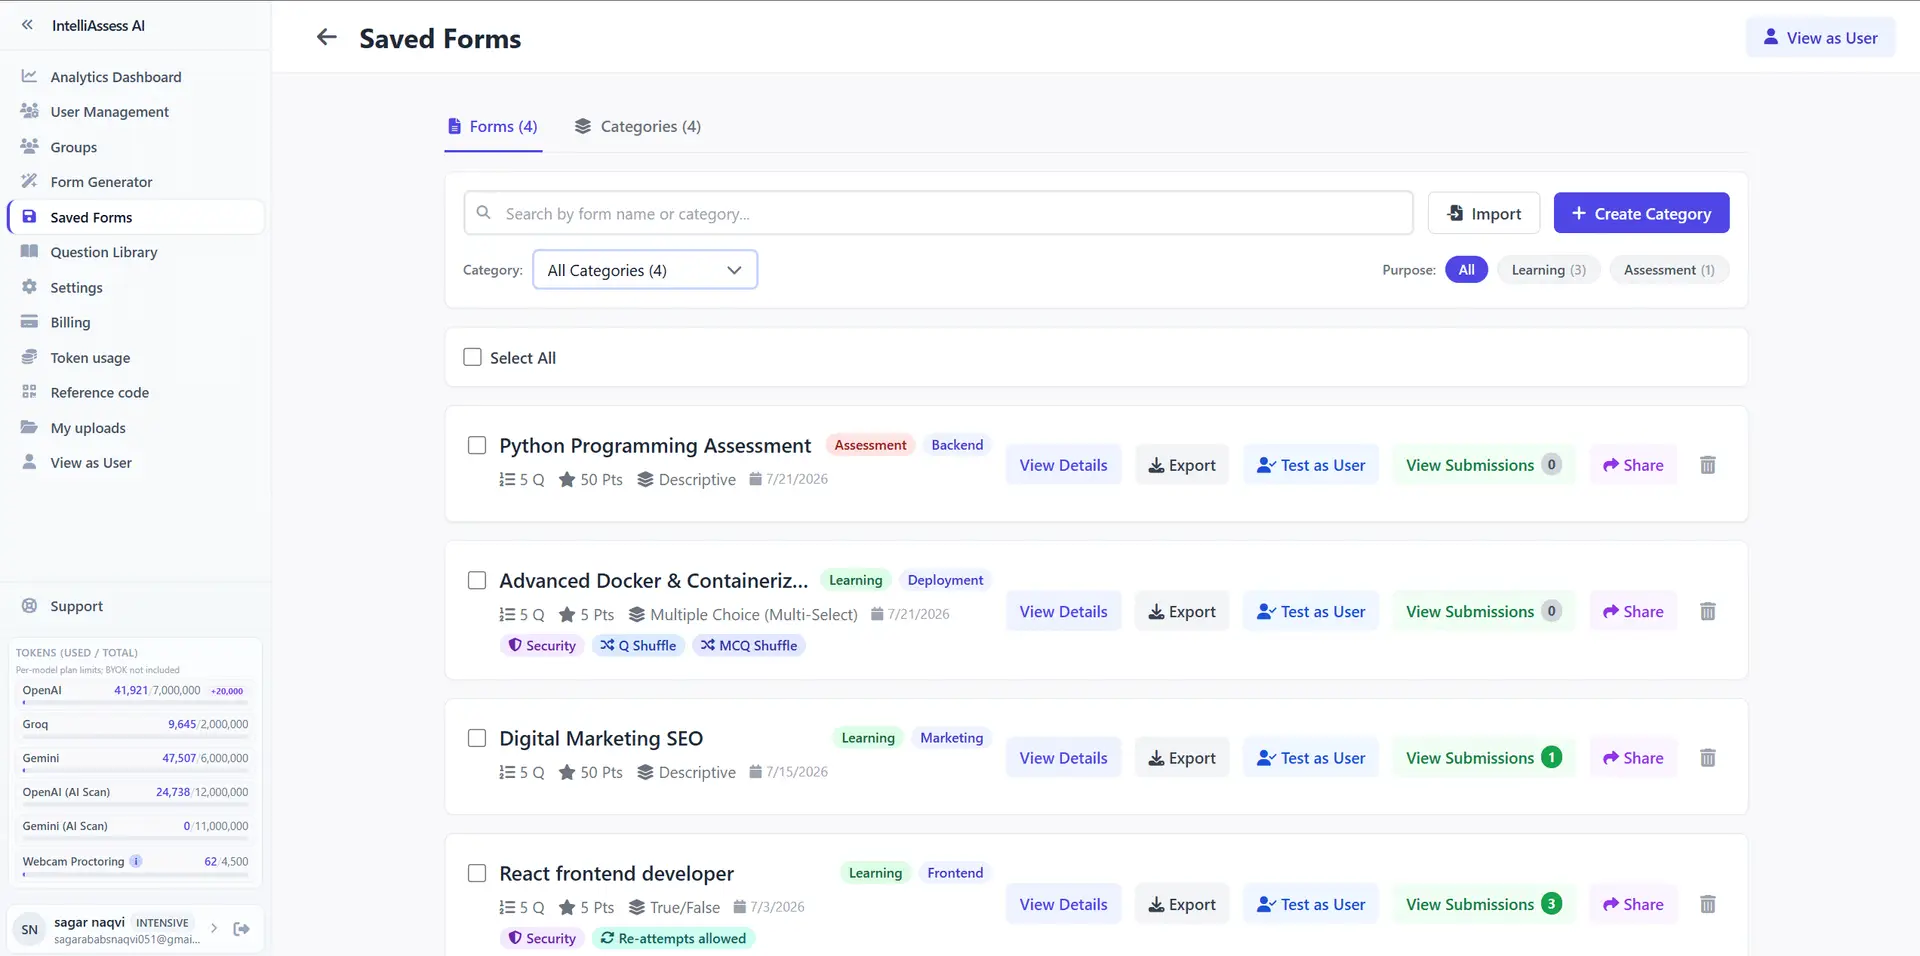
Task: Click the Deployment category tag
Action: click(x=945, y=580)
